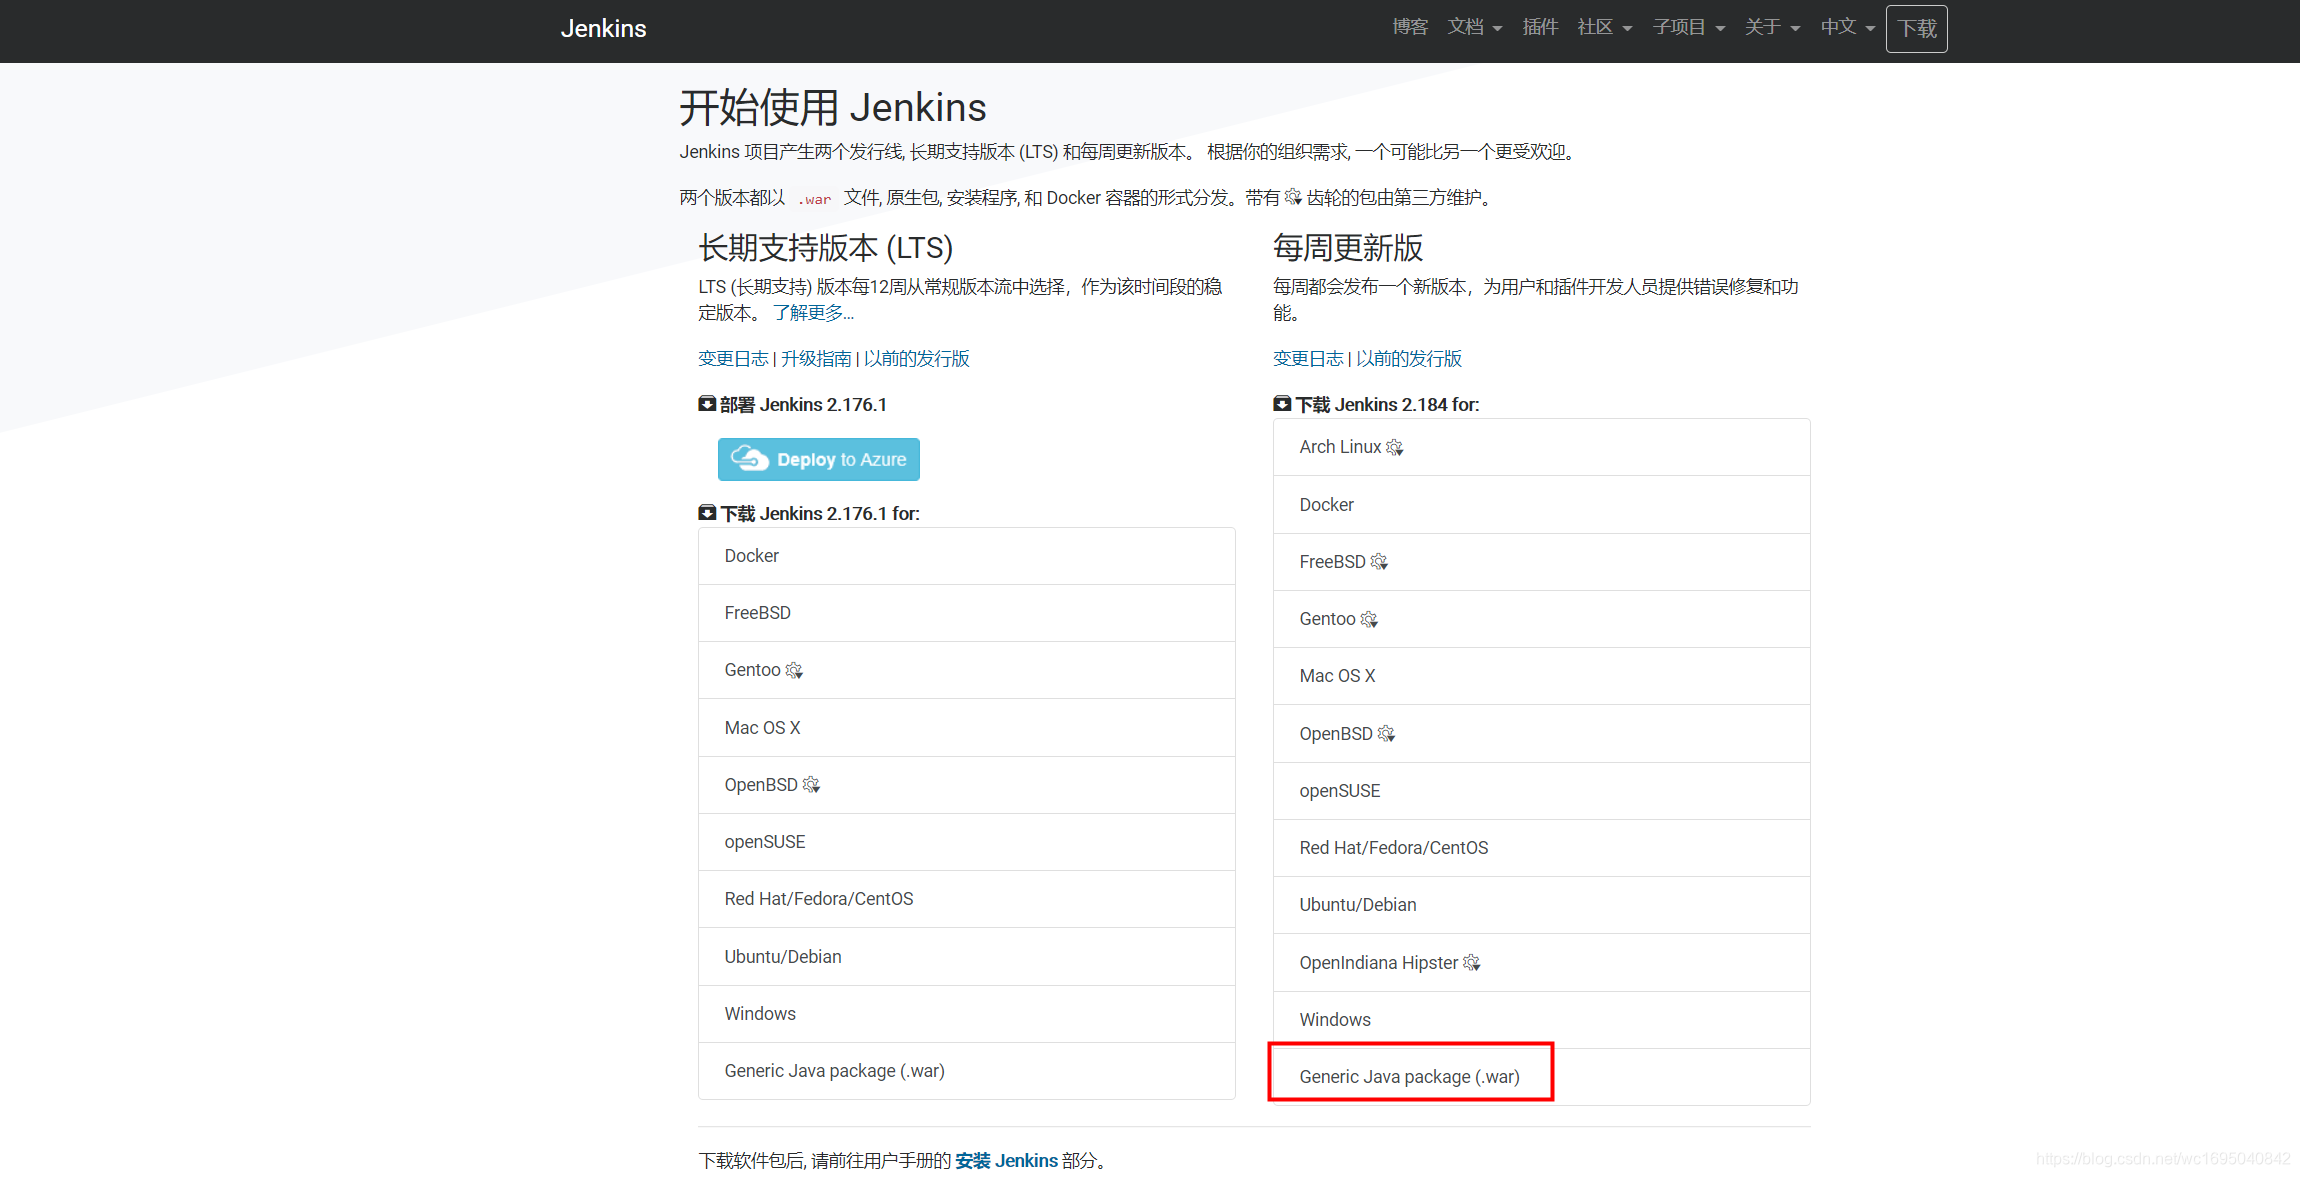Select FreeBSD in the LTS download list
Viewport: 2300px width, 1177px height.
967,613
